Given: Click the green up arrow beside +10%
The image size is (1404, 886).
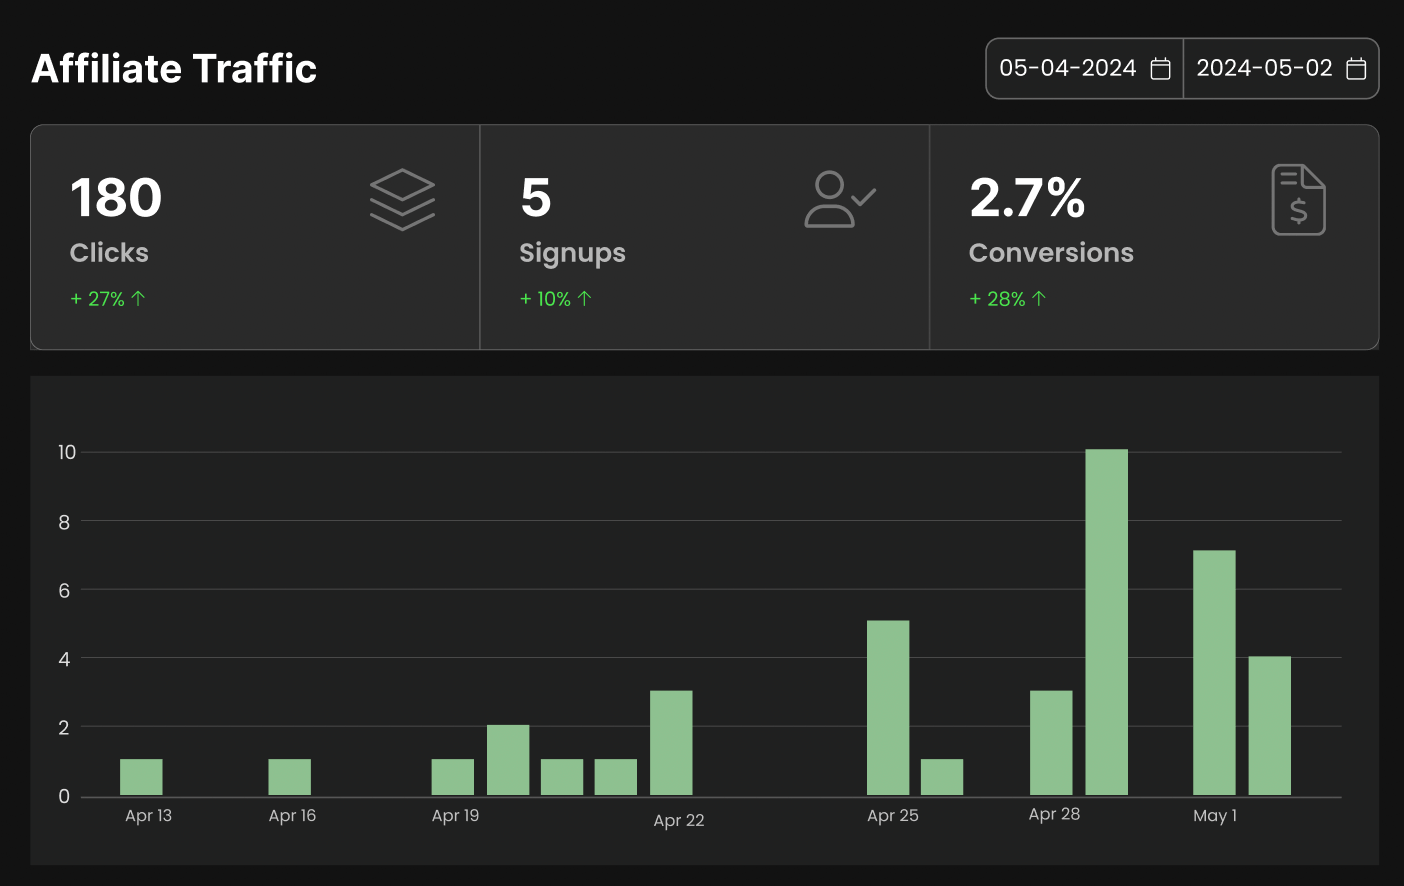Looking at the screenshot, I should click(x=585, y=298).
